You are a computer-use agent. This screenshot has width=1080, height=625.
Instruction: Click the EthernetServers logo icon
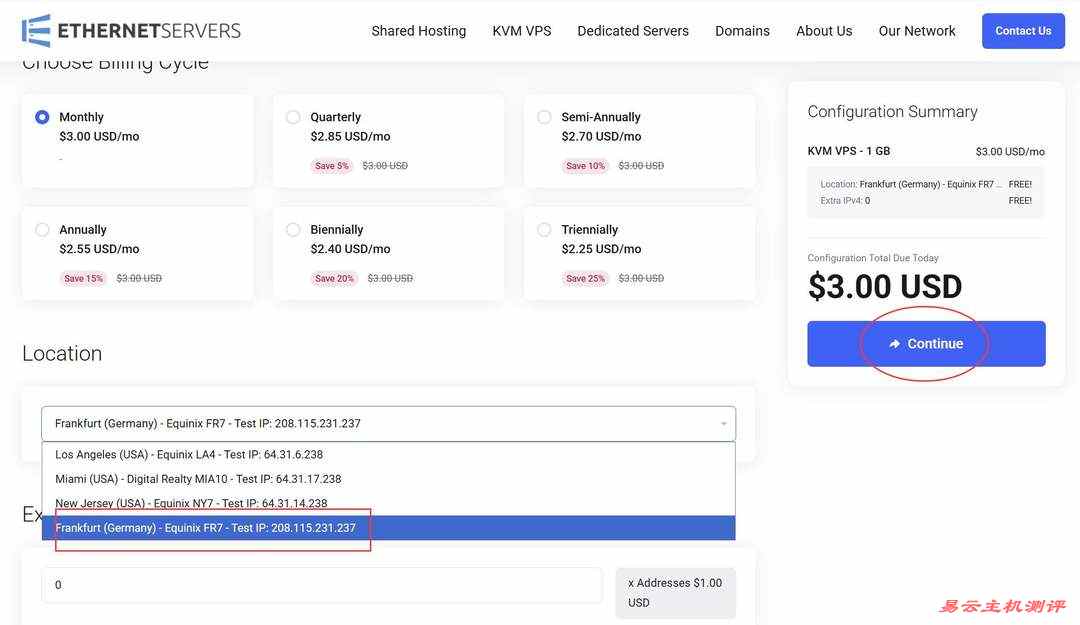click(35, 30)
